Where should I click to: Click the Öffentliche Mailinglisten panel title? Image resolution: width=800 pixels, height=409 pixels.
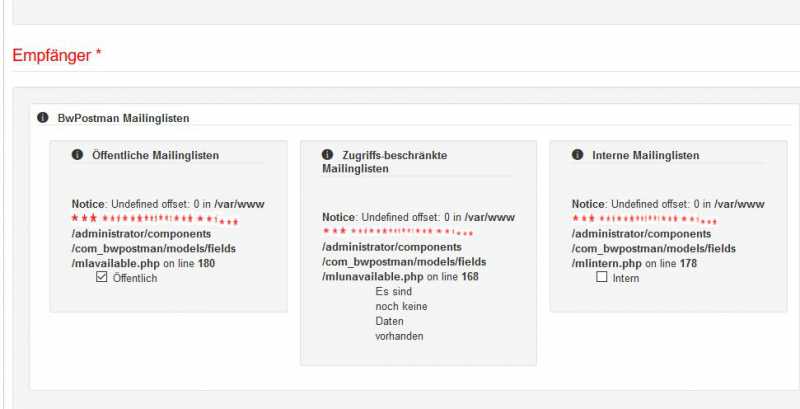coord(155,155)
